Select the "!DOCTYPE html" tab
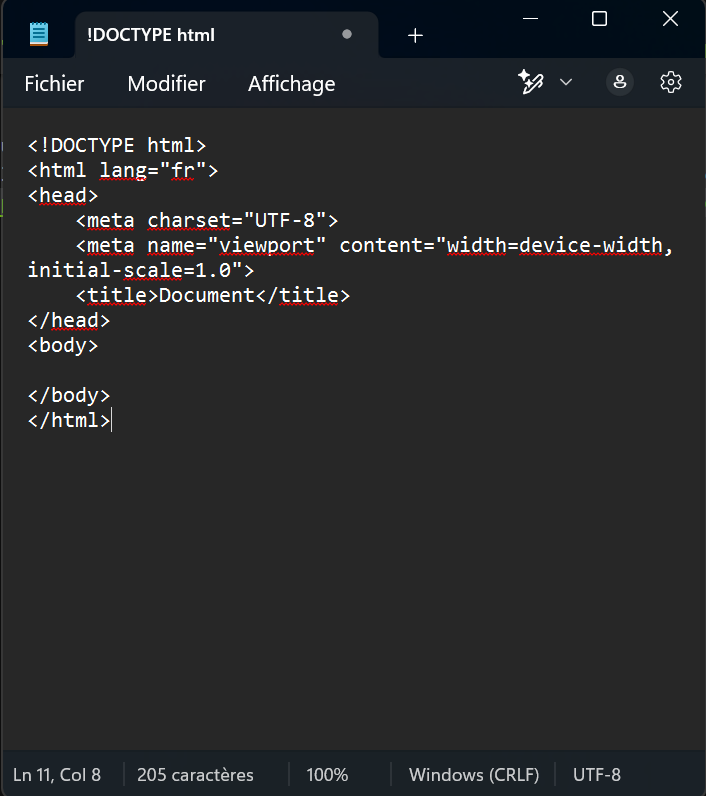Viewport: 706px width, 796px height. click(152, 35)
